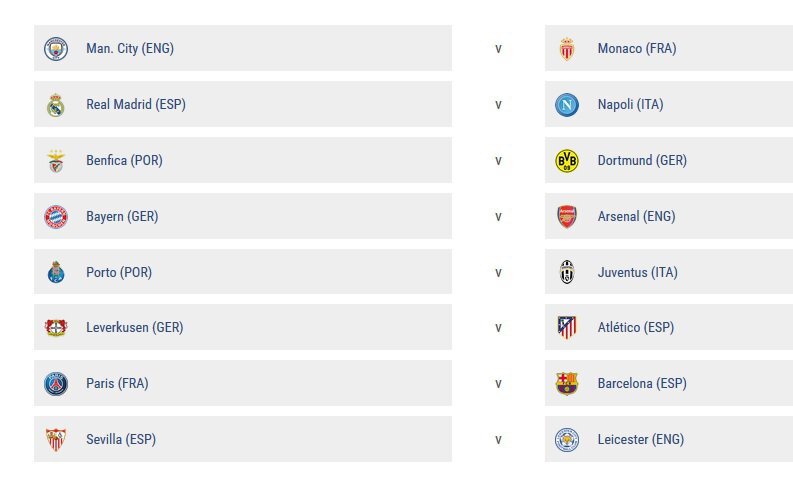Click the Monaco club crest
Image resolution: width=793 pixels, height=488 pixels.
tap(567, 49)
